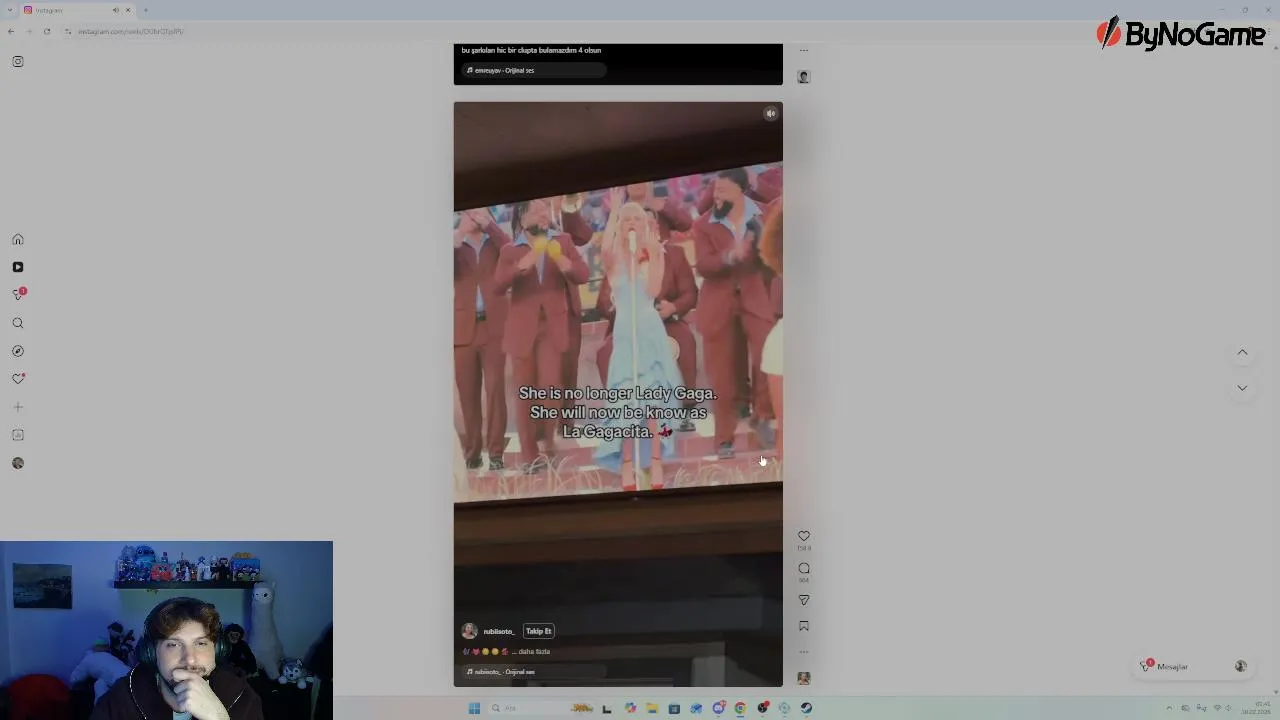Open profile avatar in left sidebar
Viewport: 1280px width, 720px height.
coord(18,463)
